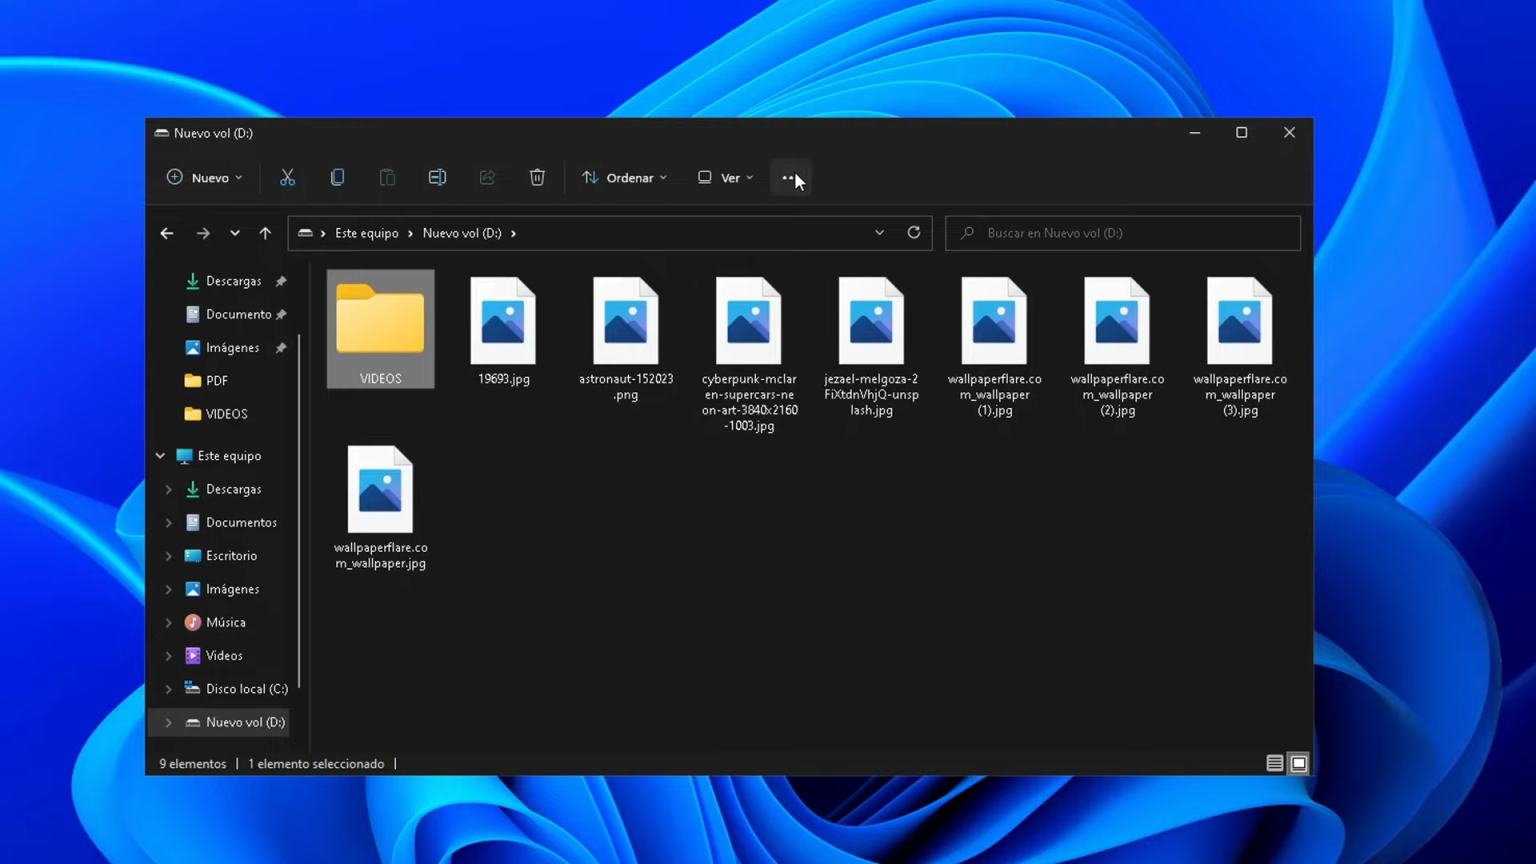Switch to large icons view in the status bar
Image resolution: width=1536 pixels, height=864 pixels.
tap(1298, 762)
